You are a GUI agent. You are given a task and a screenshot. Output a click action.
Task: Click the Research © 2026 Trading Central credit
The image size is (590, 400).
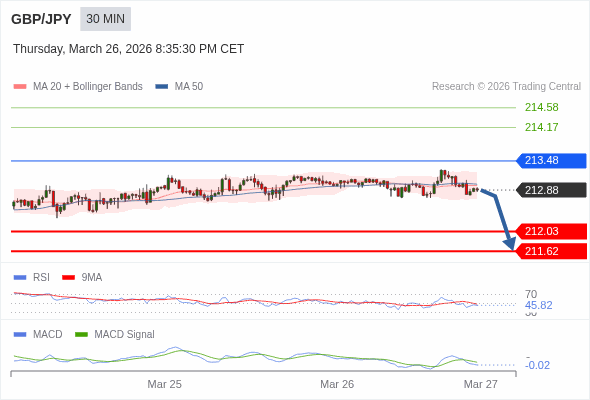point(506,87)
